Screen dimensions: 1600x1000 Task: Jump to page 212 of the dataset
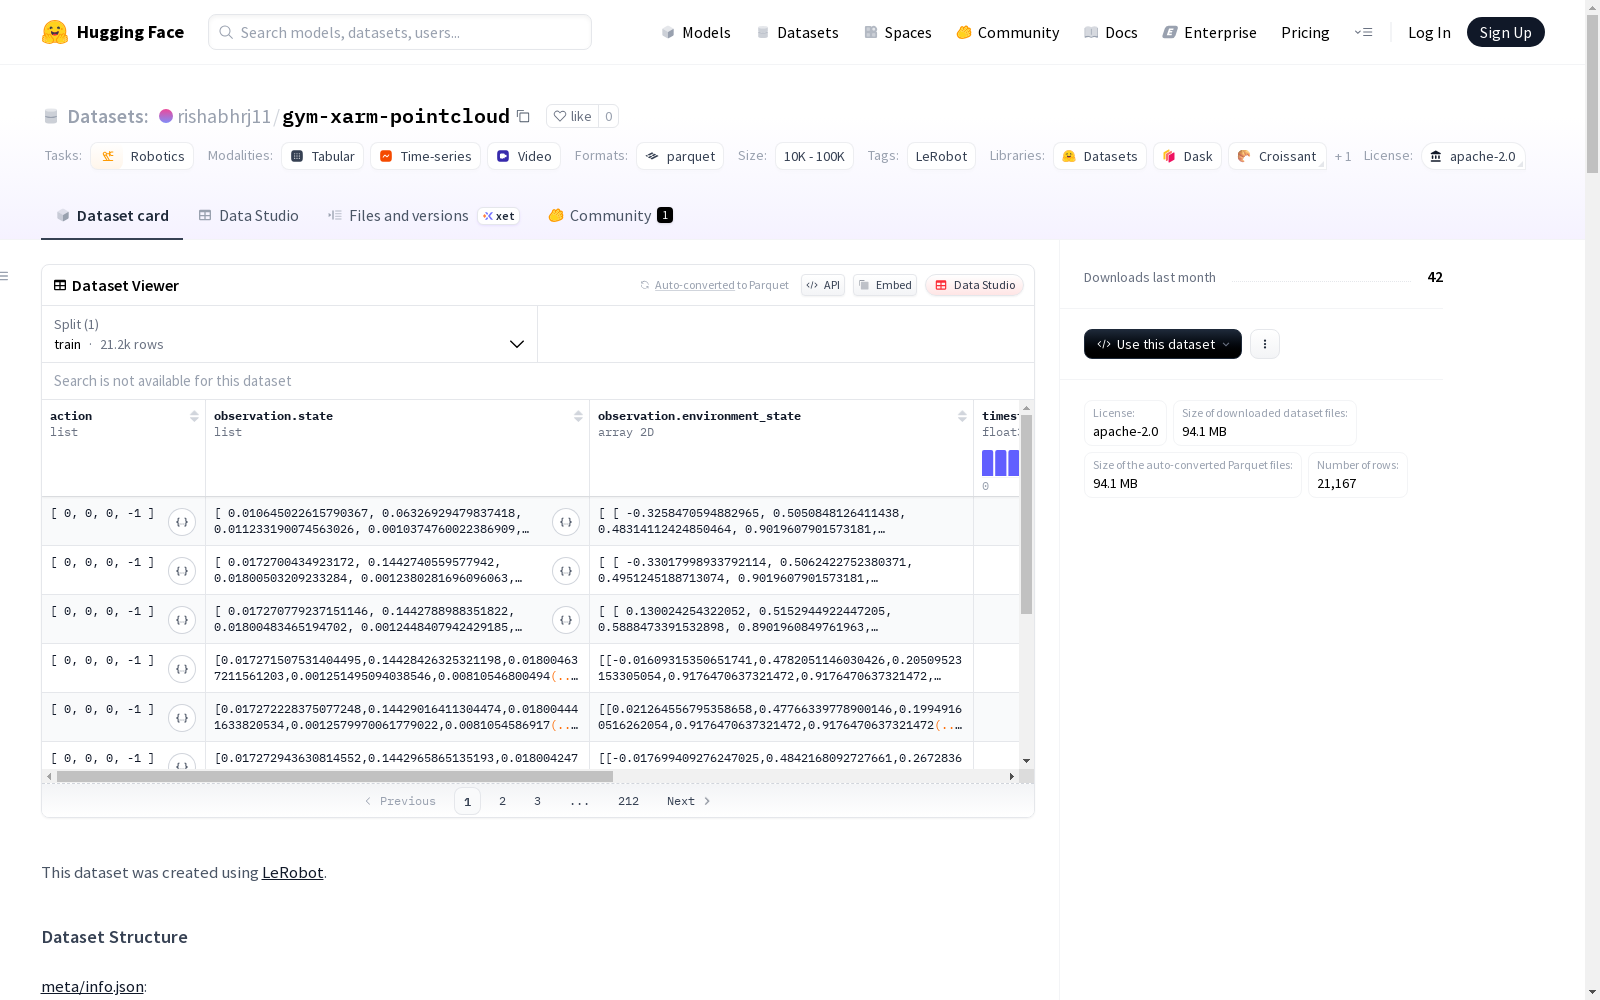click(x=628, y=801)
